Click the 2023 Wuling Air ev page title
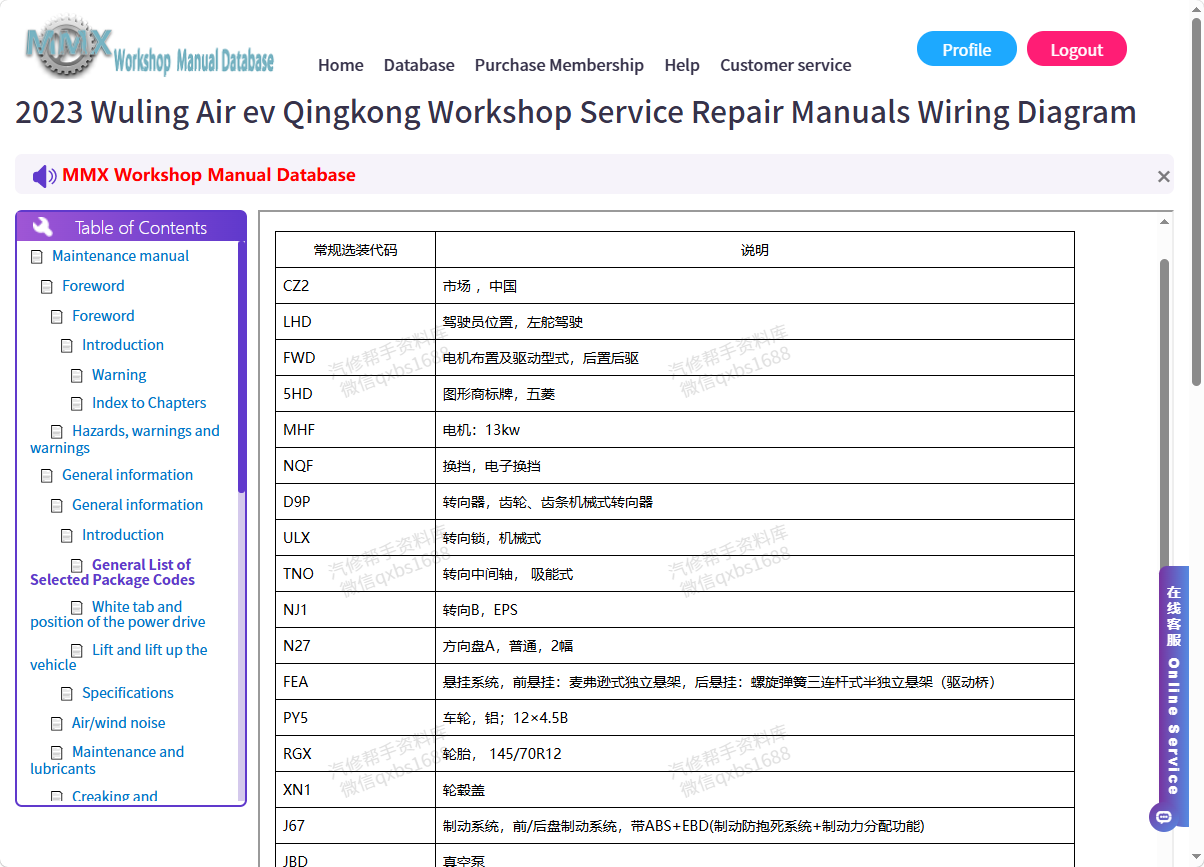This screenshot has height=867, width=1204. click(576, 112)
